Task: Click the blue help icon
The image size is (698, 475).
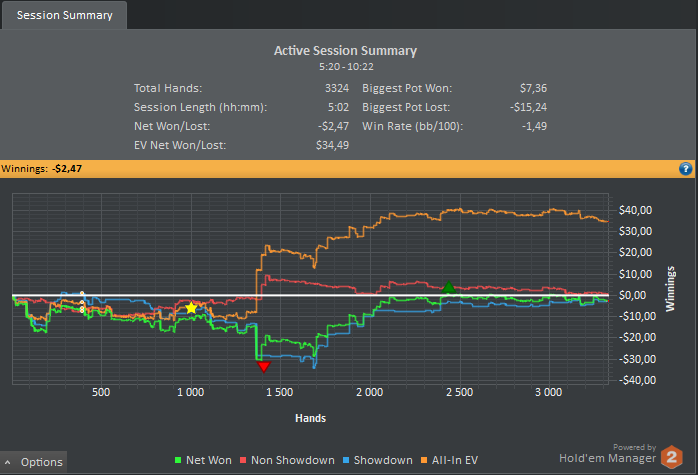Action: point(686,169)
